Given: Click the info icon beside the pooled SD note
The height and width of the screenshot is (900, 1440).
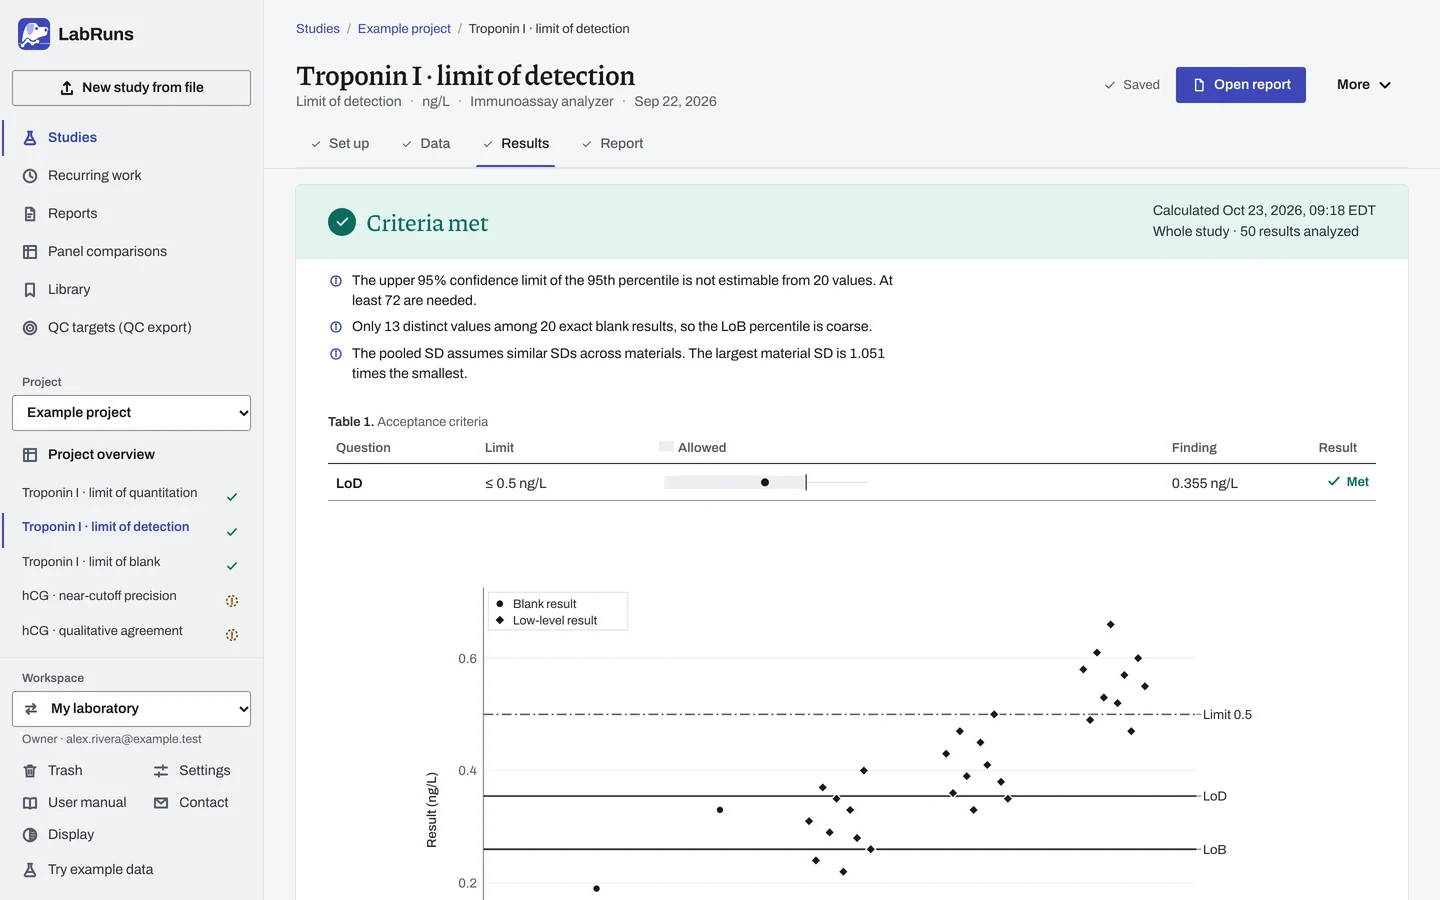Looking at the screenshot, I should click(x=336, y=354).
